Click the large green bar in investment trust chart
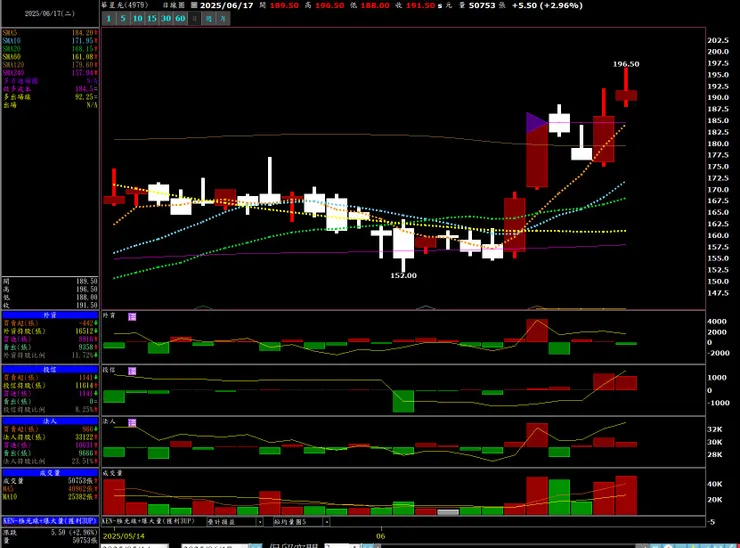The width and height of the screenshot is (740, 548). [404, 401]
